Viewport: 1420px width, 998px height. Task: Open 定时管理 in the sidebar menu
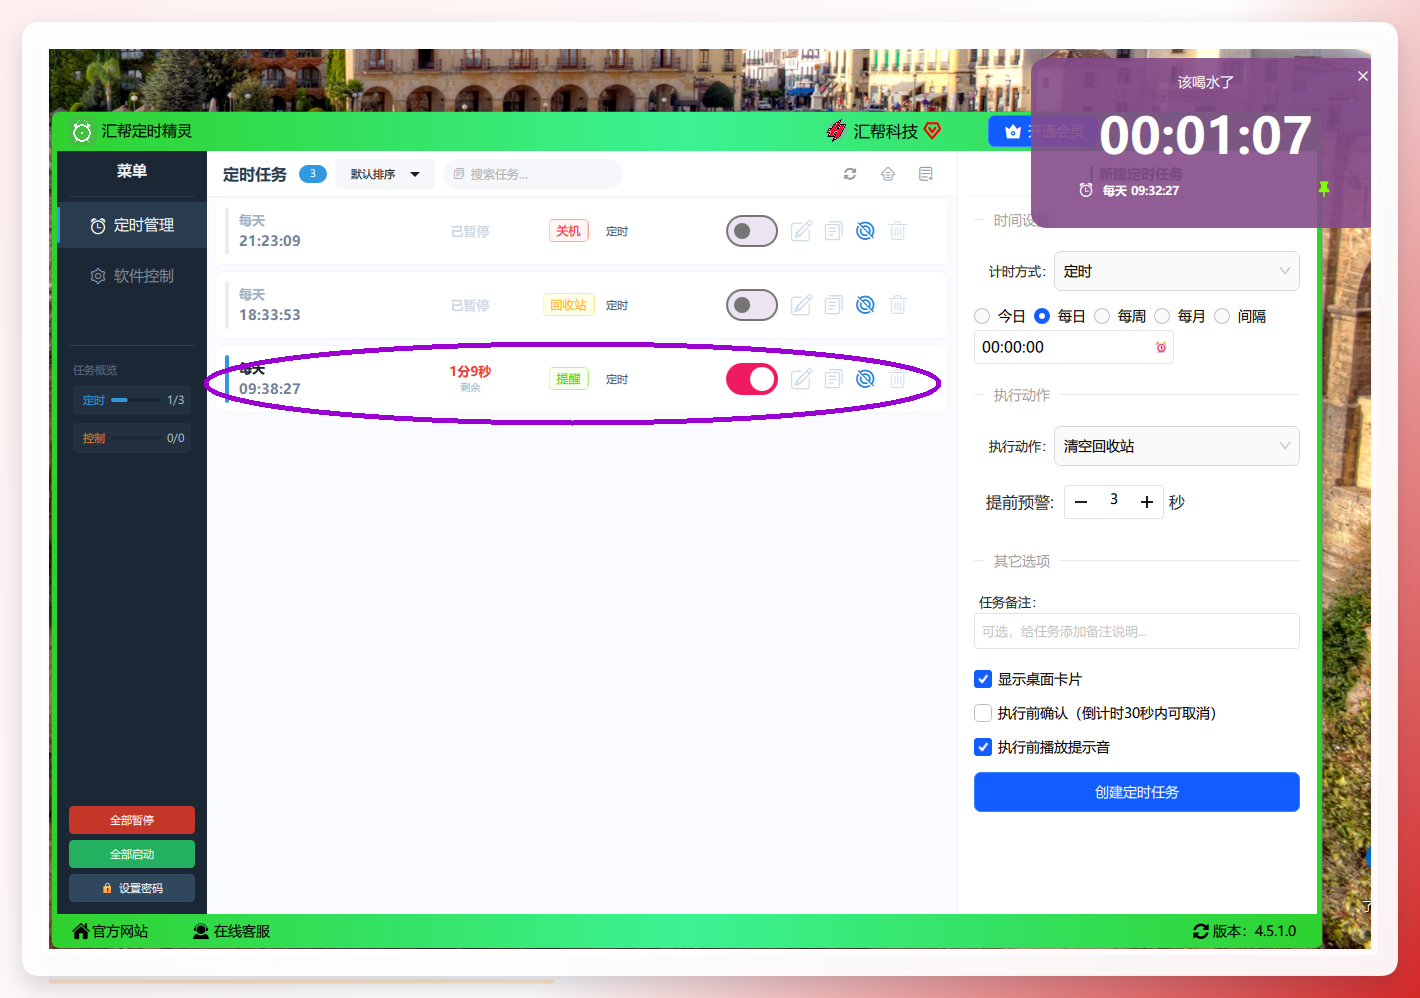(132, 225)
